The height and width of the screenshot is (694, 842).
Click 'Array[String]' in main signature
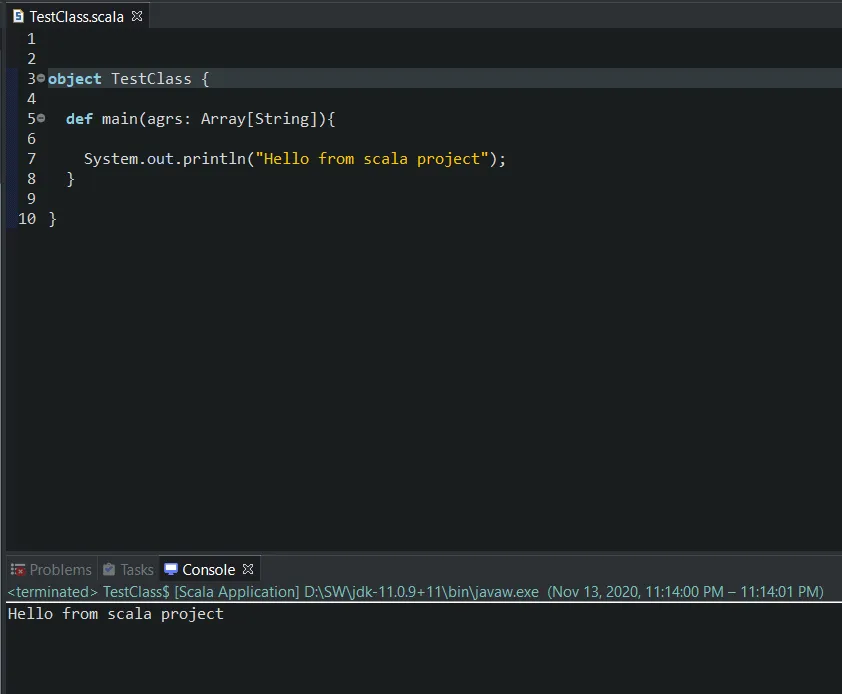[x=259, y=119]
